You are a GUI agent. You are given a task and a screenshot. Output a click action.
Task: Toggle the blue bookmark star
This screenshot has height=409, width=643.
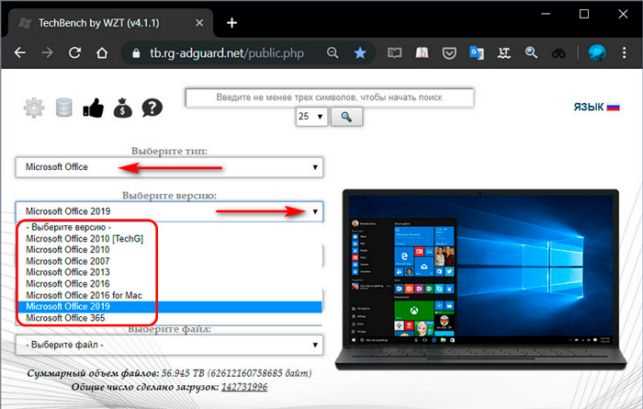[360, 53]
